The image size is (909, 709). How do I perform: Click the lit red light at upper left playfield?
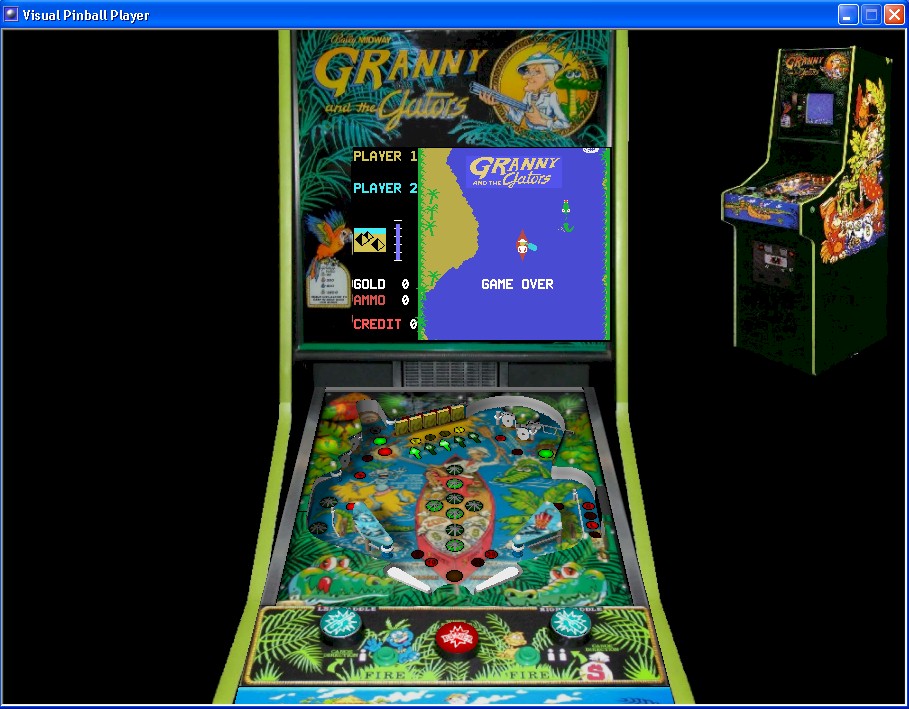click(x=384, y=451)
